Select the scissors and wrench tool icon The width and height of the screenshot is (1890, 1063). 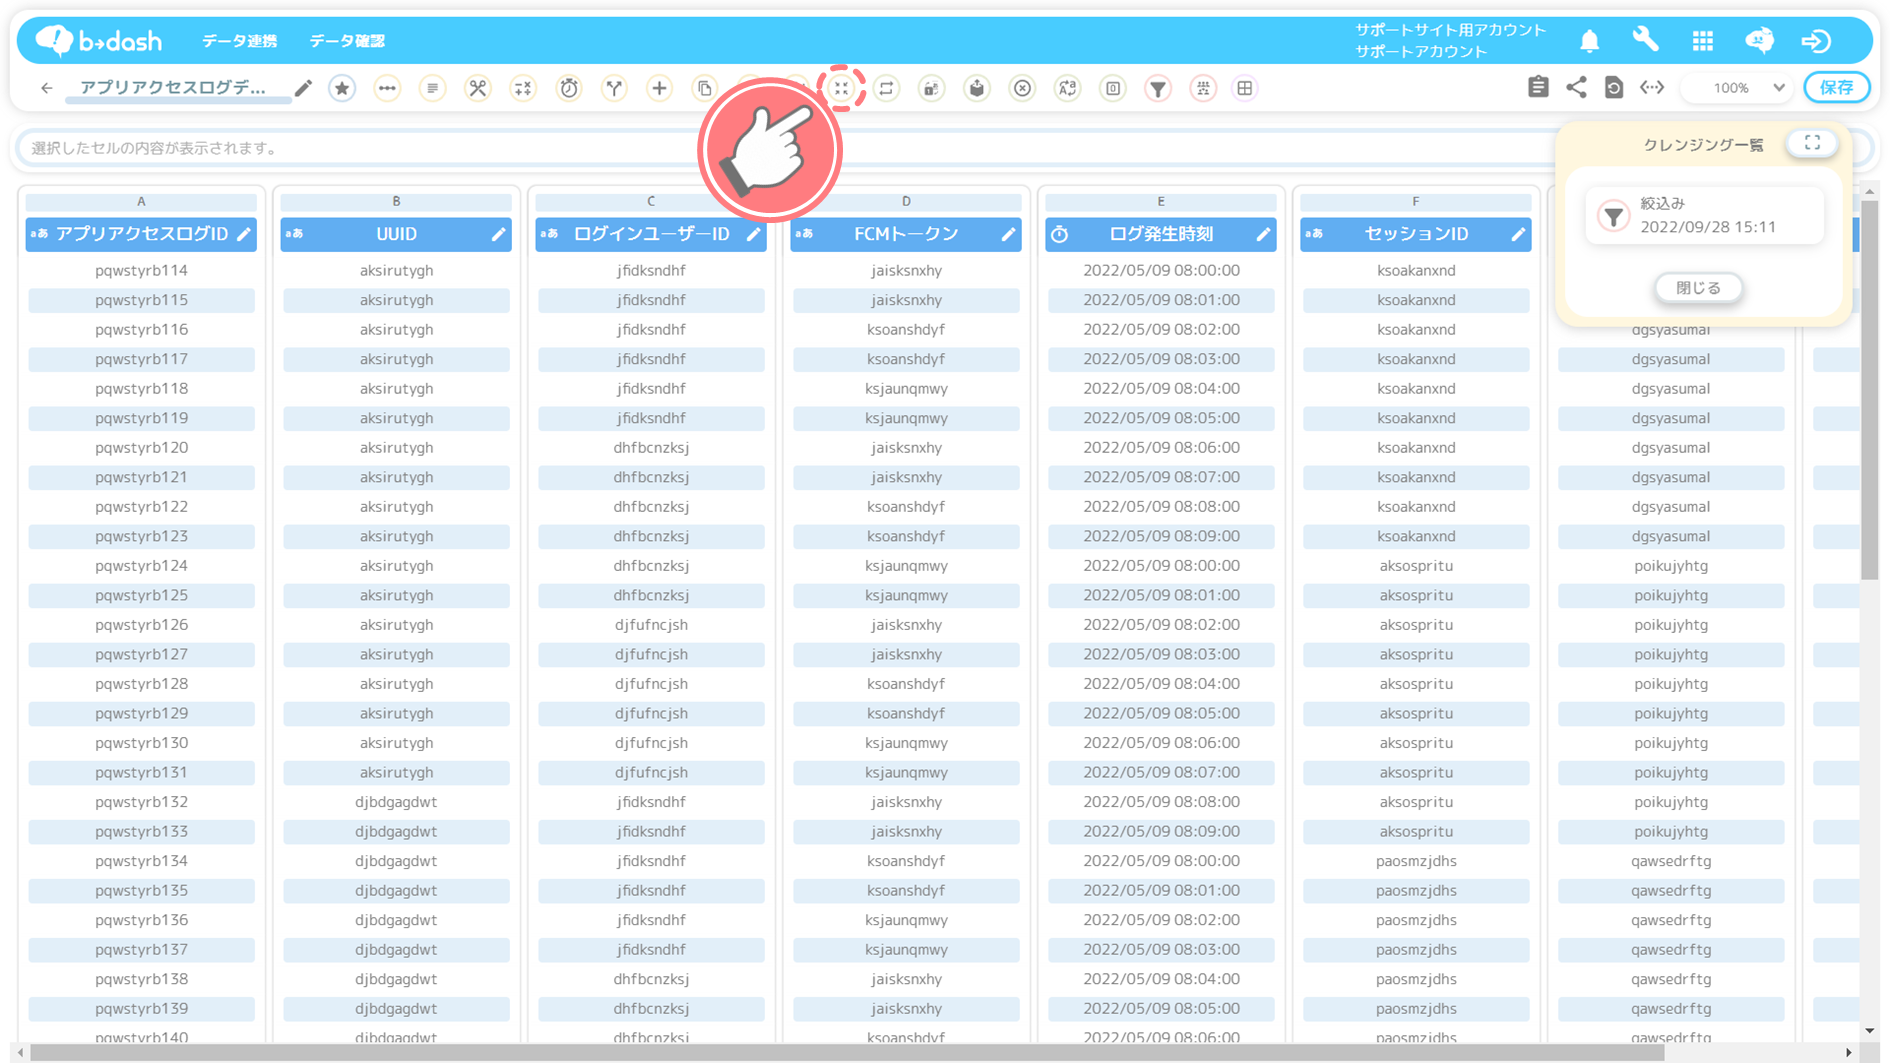[x=478, y=88]
